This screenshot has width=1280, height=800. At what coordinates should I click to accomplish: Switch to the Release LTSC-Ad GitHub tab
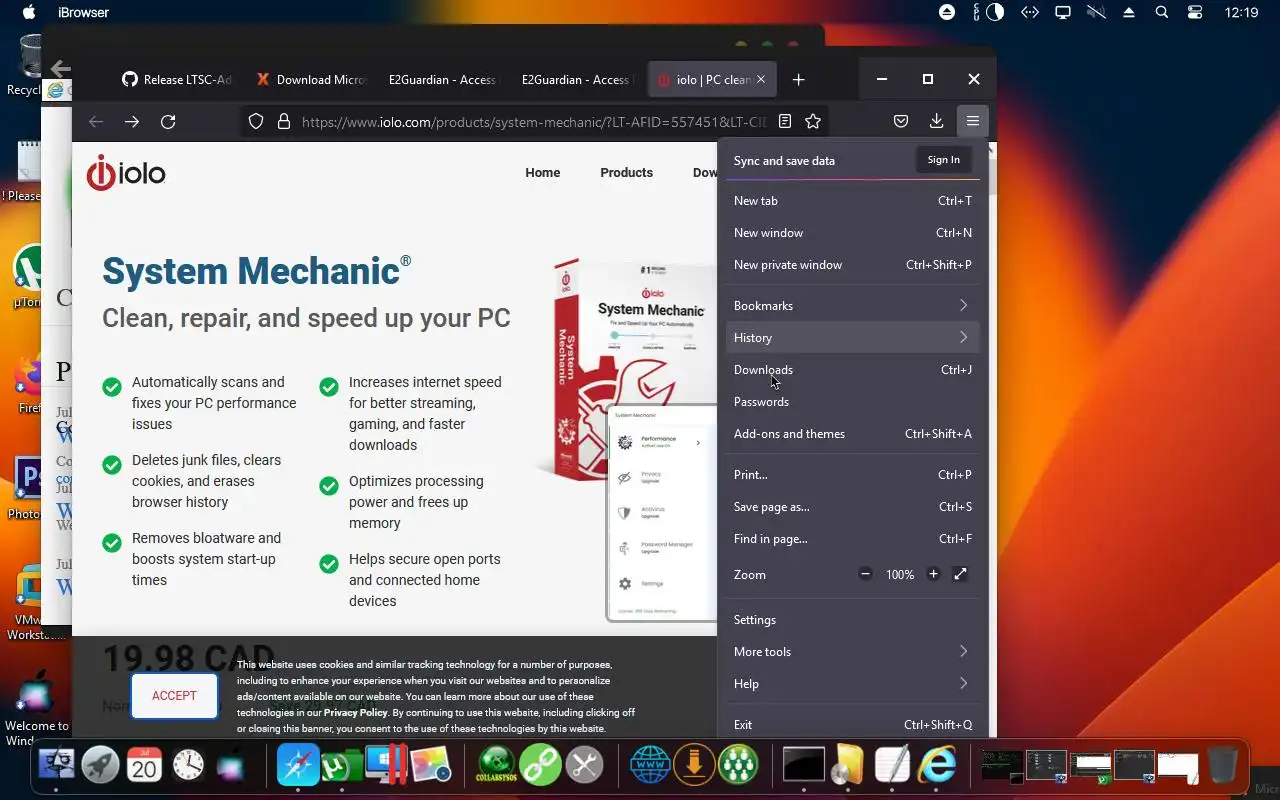177,79
